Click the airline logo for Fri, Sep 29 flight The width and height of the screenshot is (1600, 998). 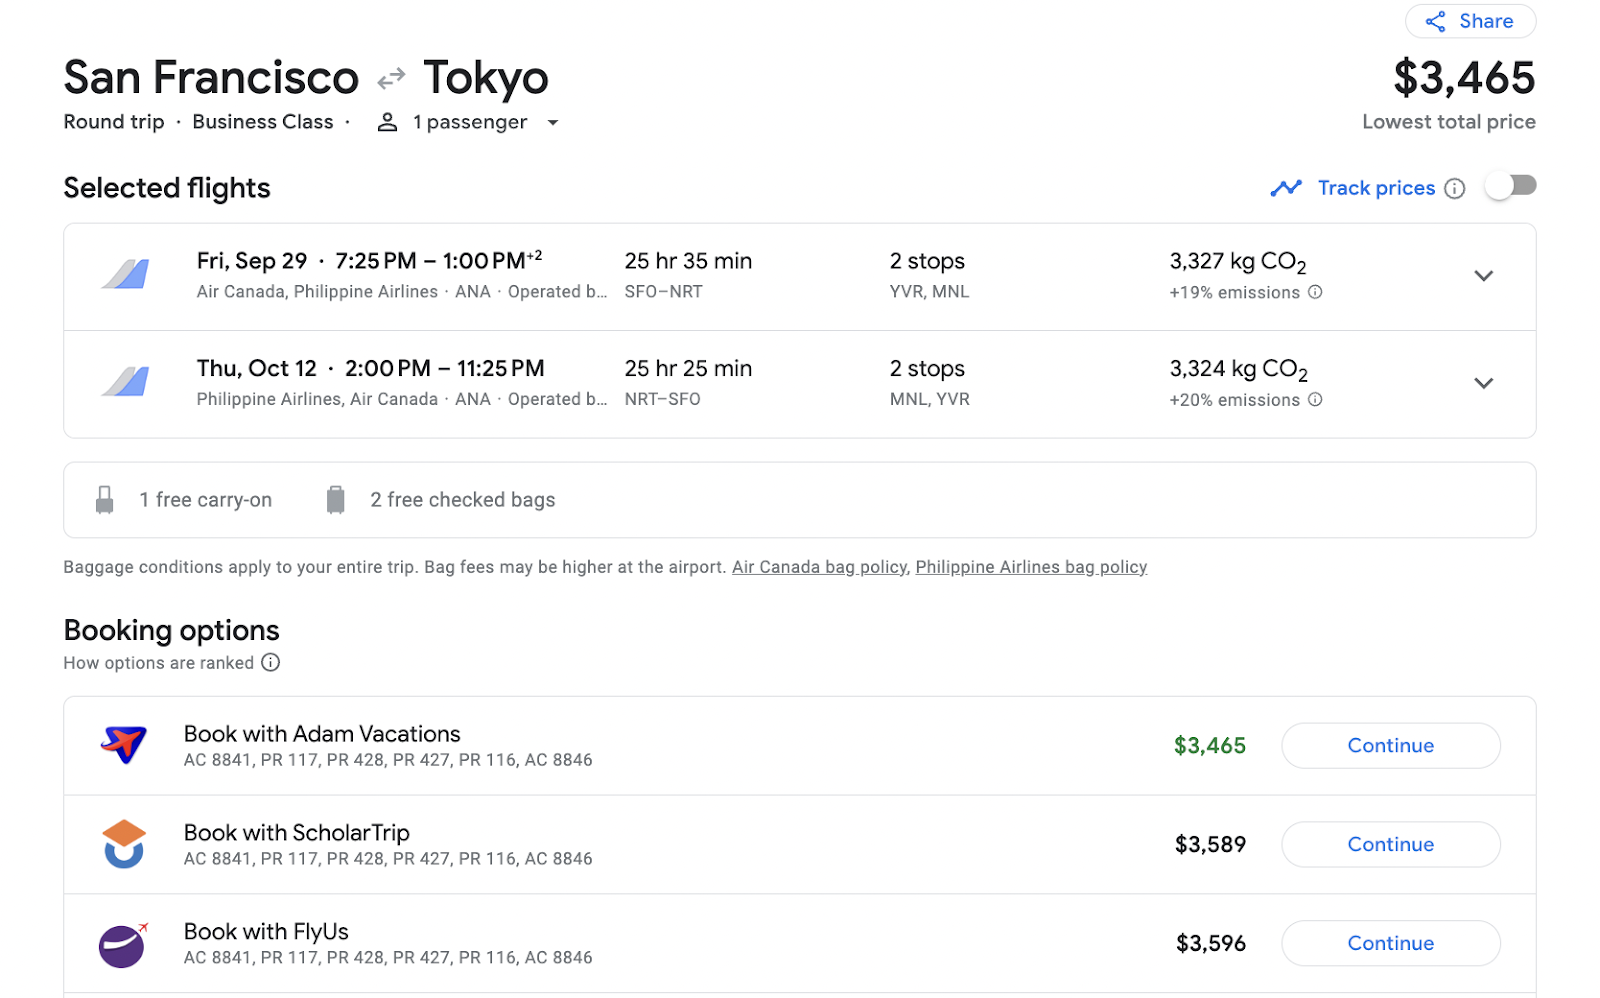click(x=126, y=274)
